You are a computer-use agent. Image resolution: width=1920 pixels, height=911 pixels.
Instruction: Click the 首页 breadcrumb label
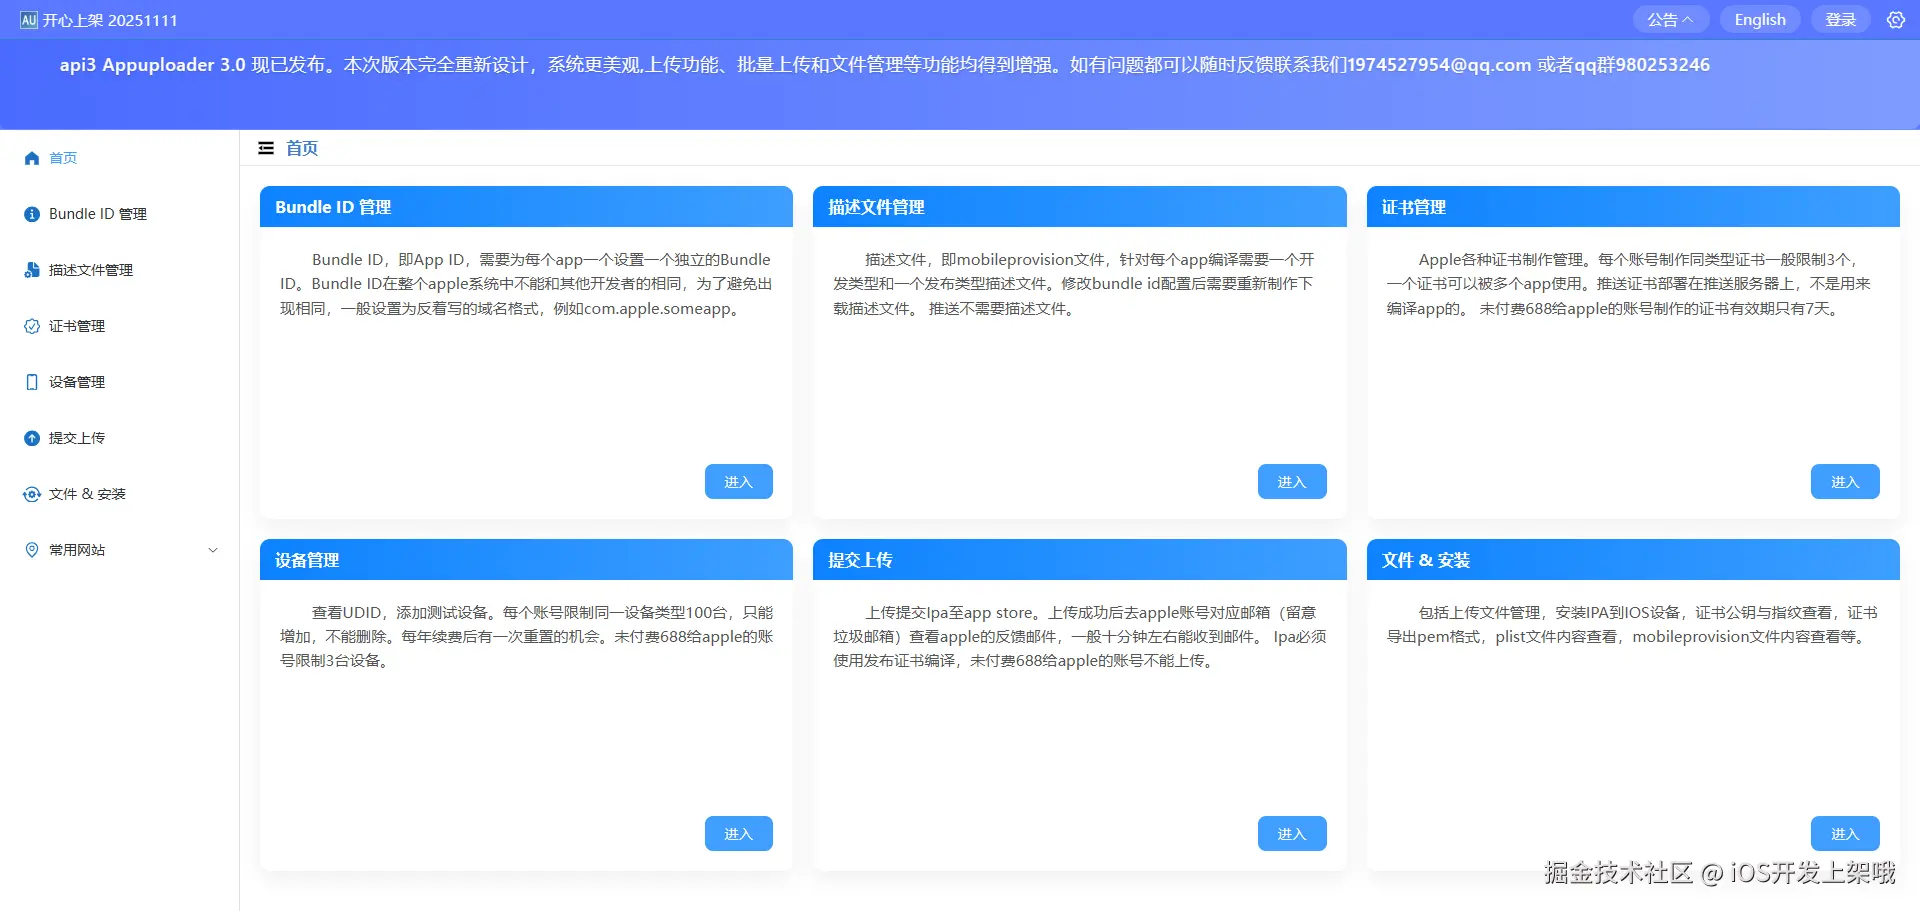tap(301, 148)
